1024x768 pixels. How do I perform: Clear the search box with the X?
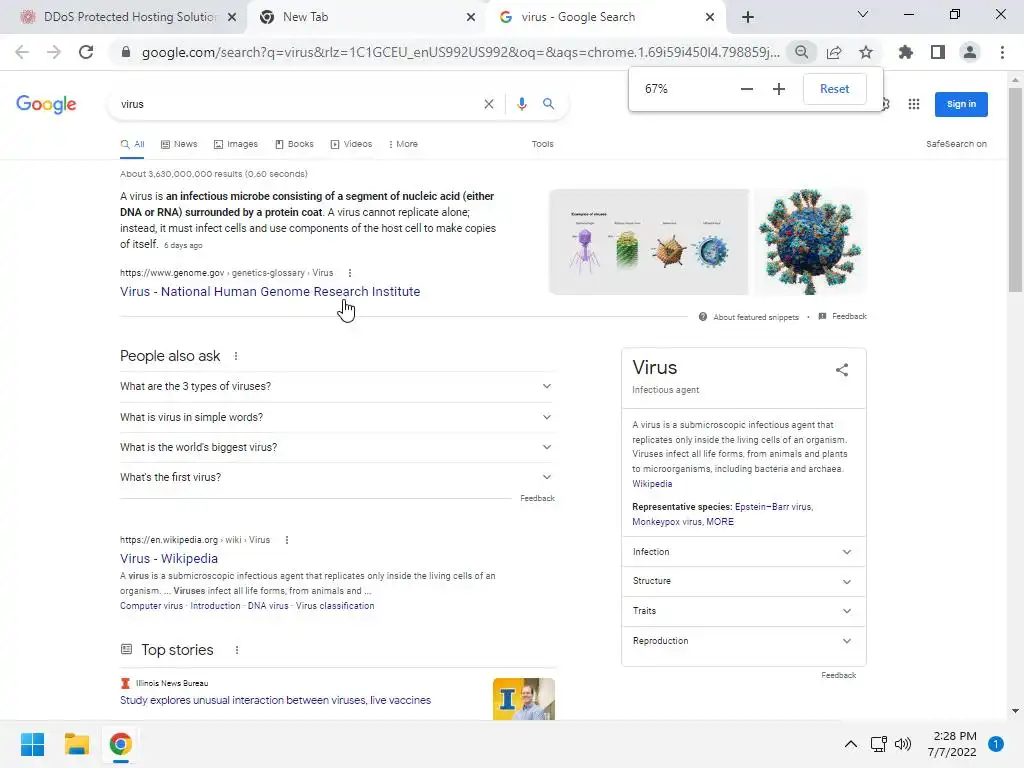(488, 104)
